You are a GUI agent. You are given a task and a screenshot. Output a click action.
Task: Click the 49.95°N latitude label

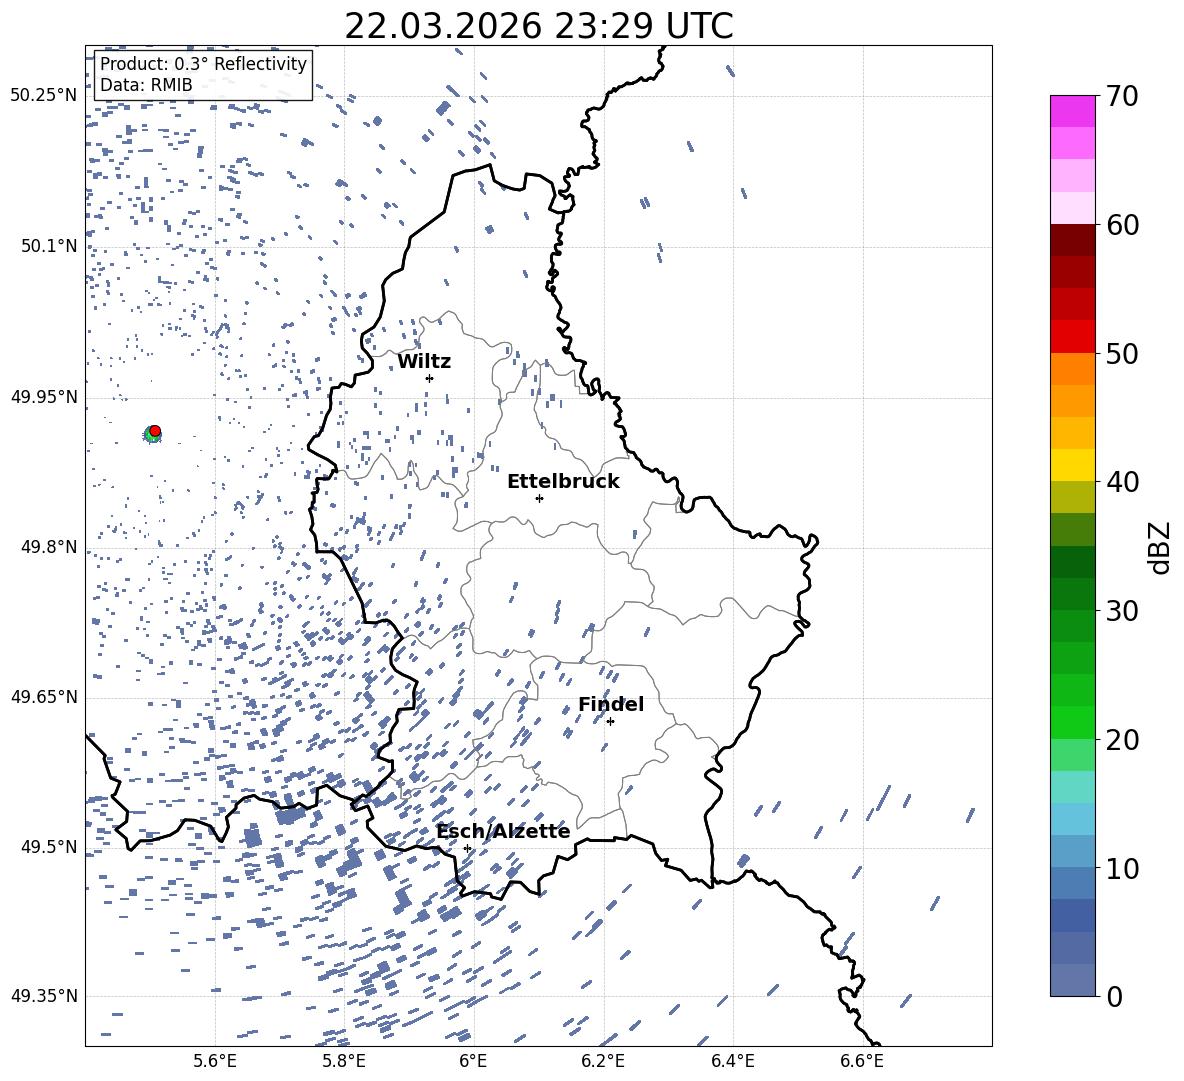click(x=44, y=397)
